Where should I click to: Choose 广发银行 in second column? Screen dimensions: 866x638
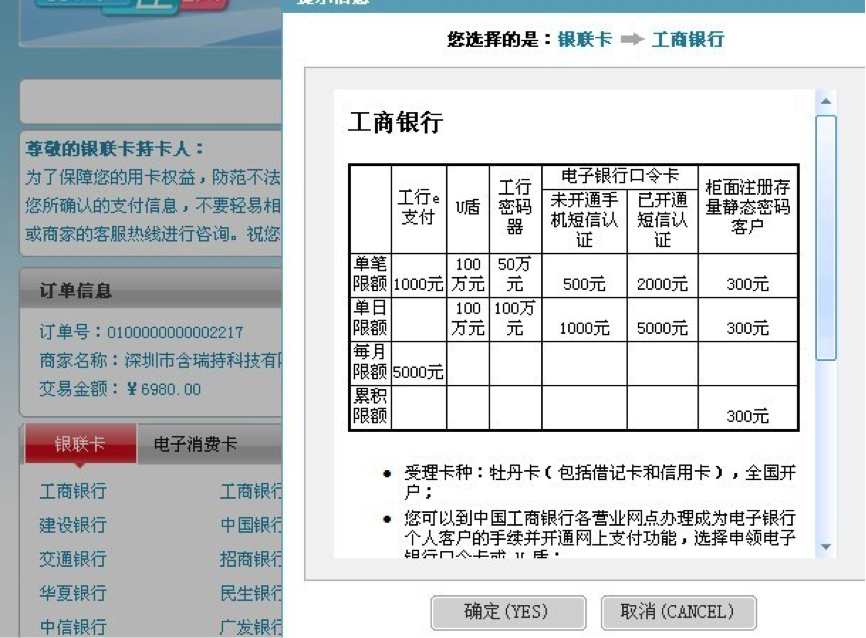coord(251,627)
